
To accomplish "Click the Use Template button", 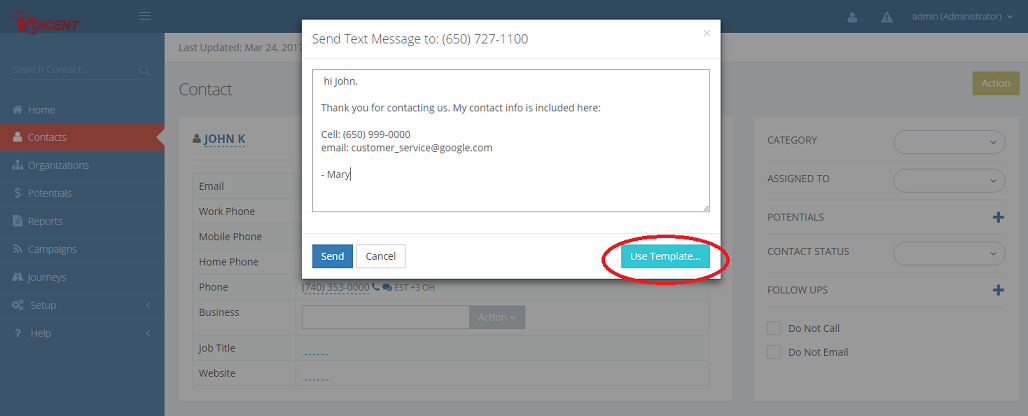I will click(665, 257).
